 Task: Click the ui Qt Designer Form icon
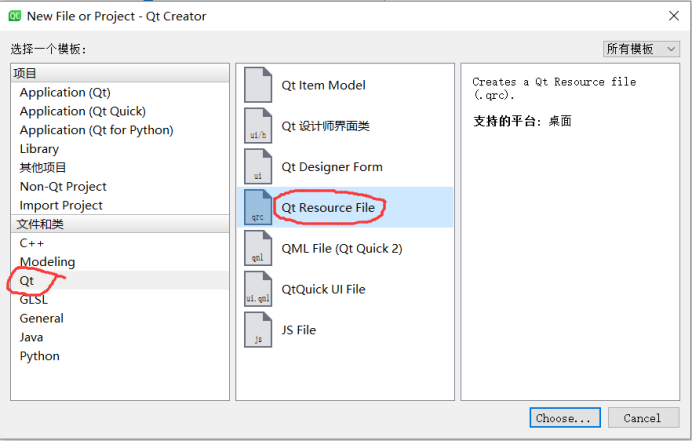pyautogui.click(x=258, y=167)
